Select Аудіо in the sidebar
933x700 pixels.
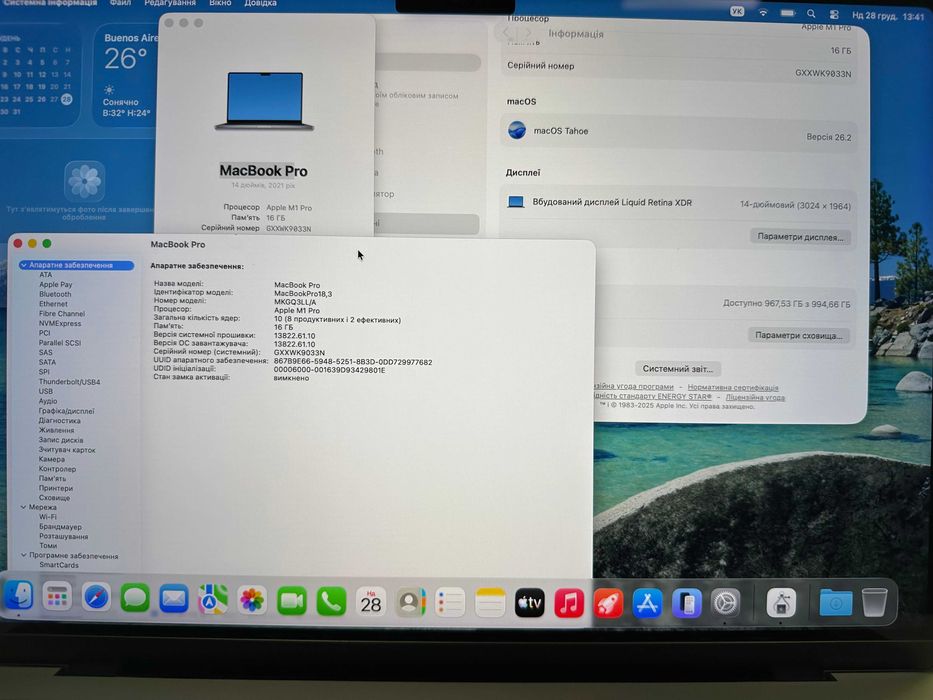[48, 401]
